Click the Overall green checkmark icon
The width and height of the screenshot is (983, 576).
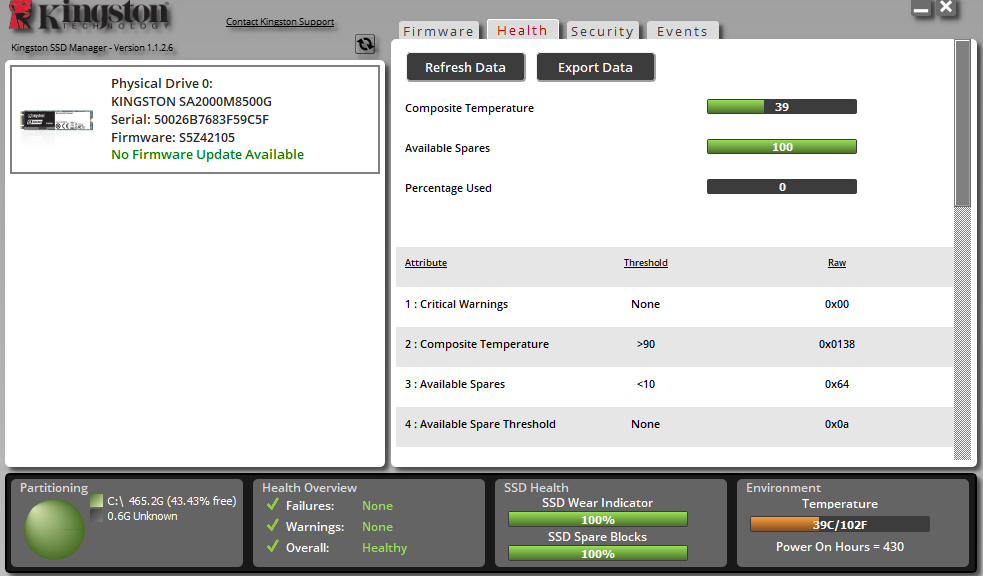pos(273,547)
